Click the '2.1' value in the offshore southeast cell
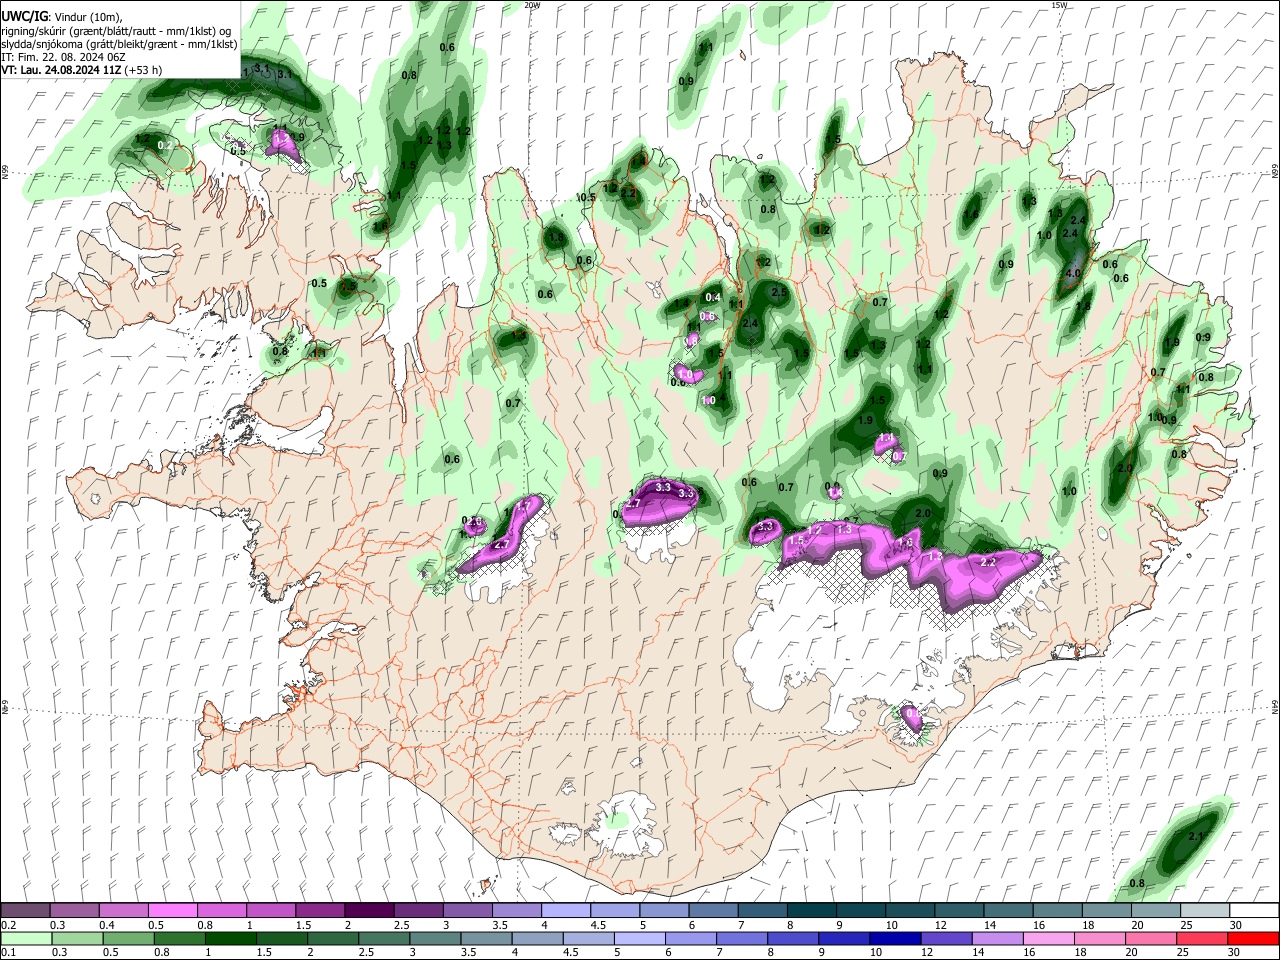Viewport: 1280px width, 960px height. (x=1194, y=836)
